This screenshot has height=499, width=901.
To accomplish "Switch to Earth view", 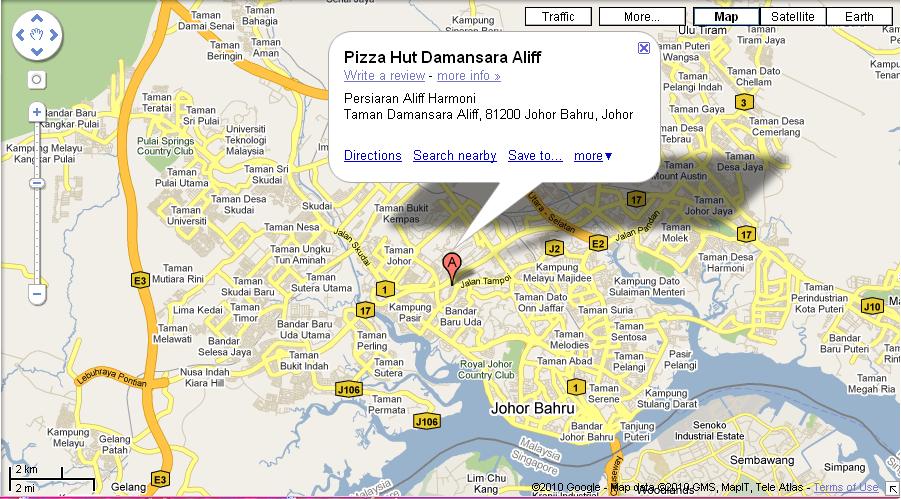I will tap(859, 17).
